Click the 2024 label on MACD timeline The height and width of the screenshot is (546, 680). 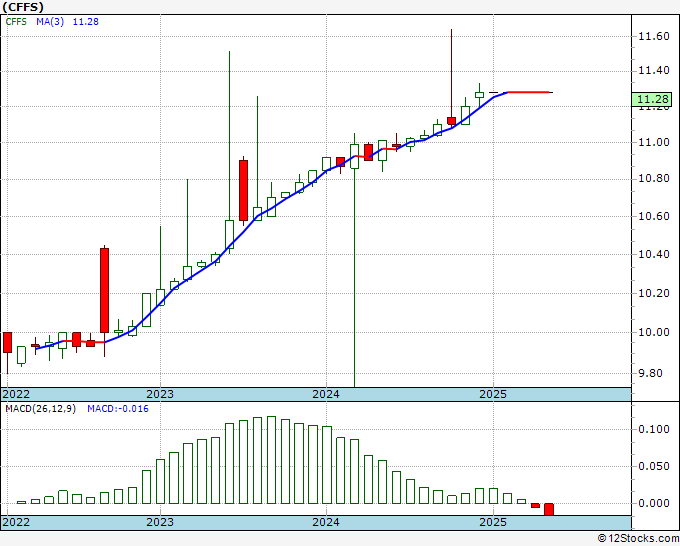coord(326,522)
